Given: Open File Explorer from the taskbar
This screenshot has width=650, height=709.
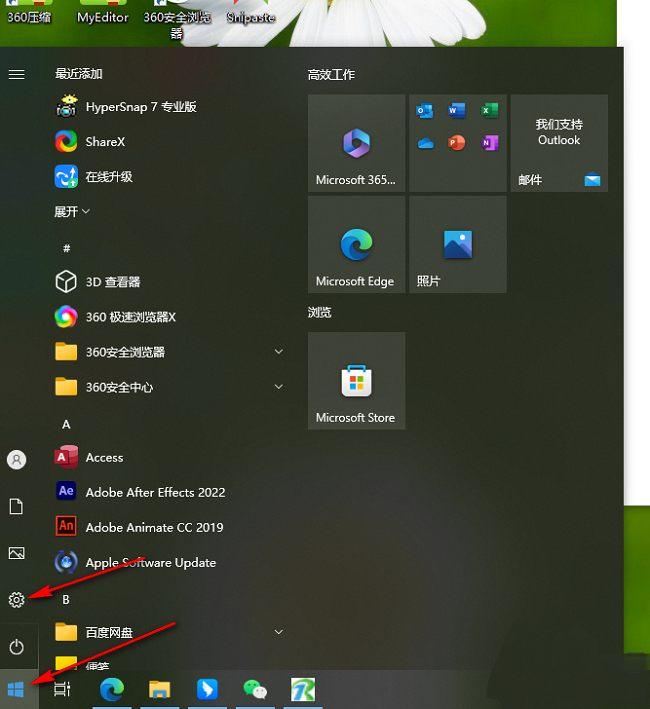Looking at the screenshot, I should (160, 690).
